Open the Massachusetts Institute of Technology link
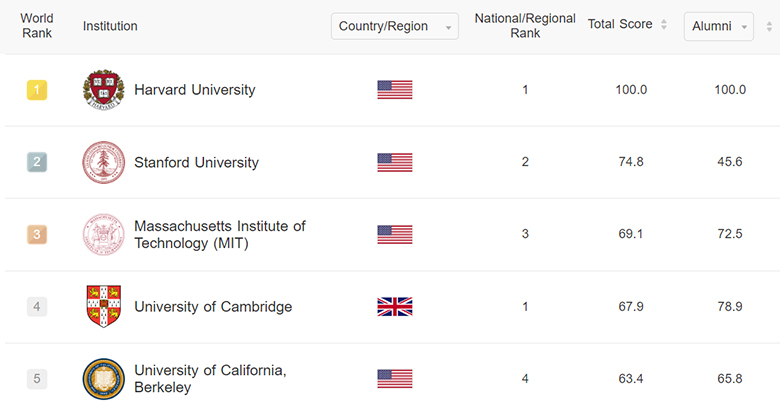 coord(220,235)
